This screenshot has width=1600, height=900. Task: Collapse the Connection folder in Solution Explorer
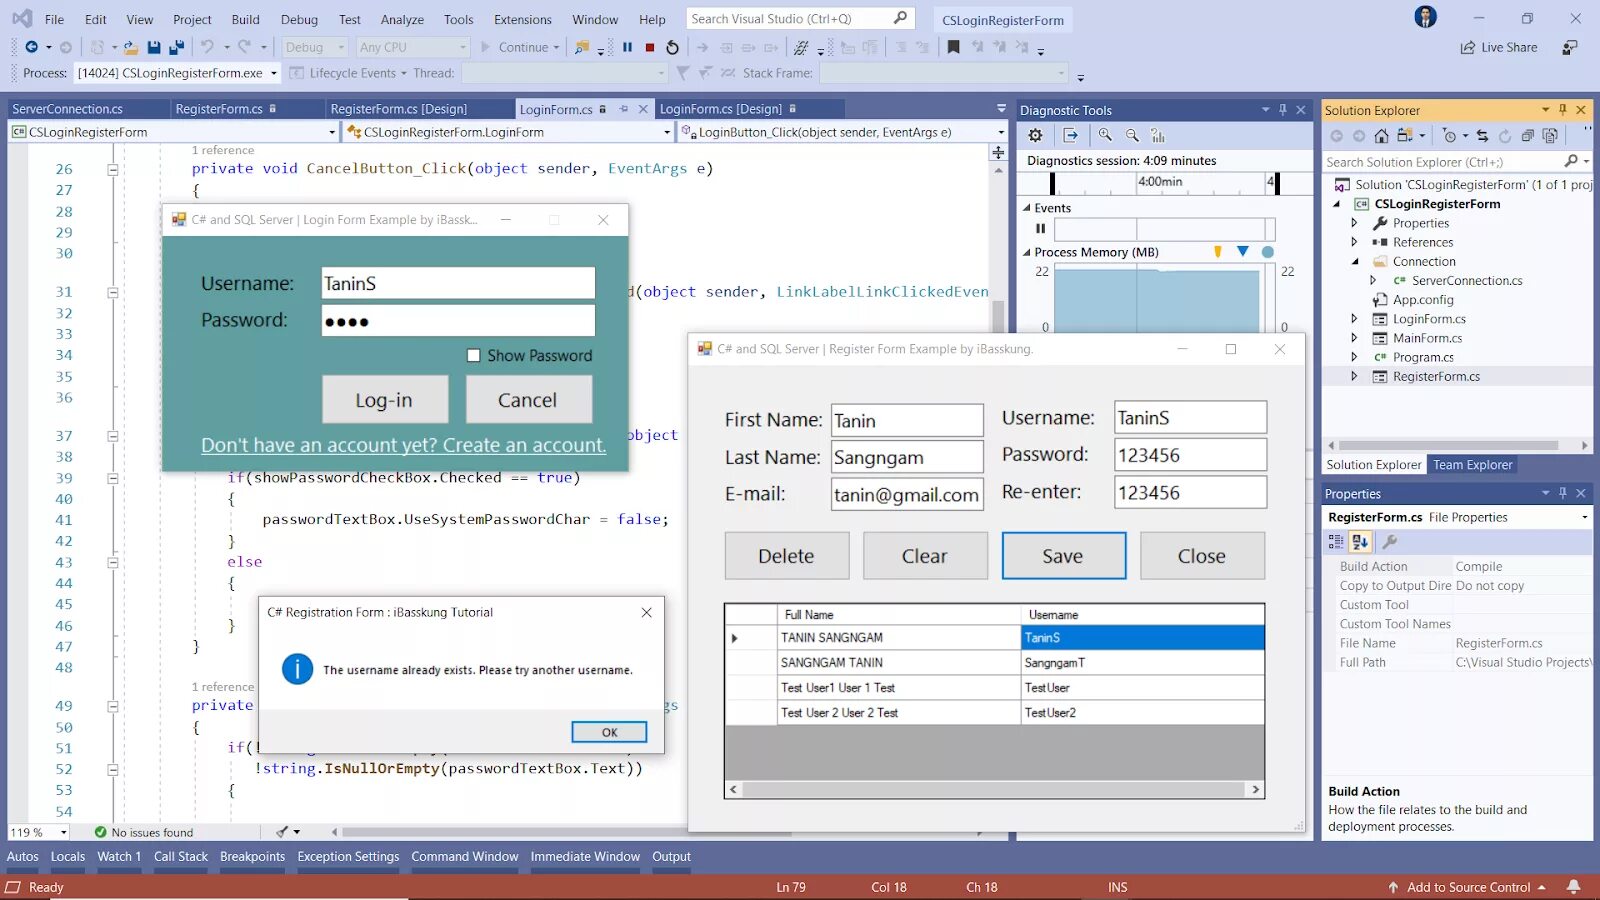[x=1355, y=262]
